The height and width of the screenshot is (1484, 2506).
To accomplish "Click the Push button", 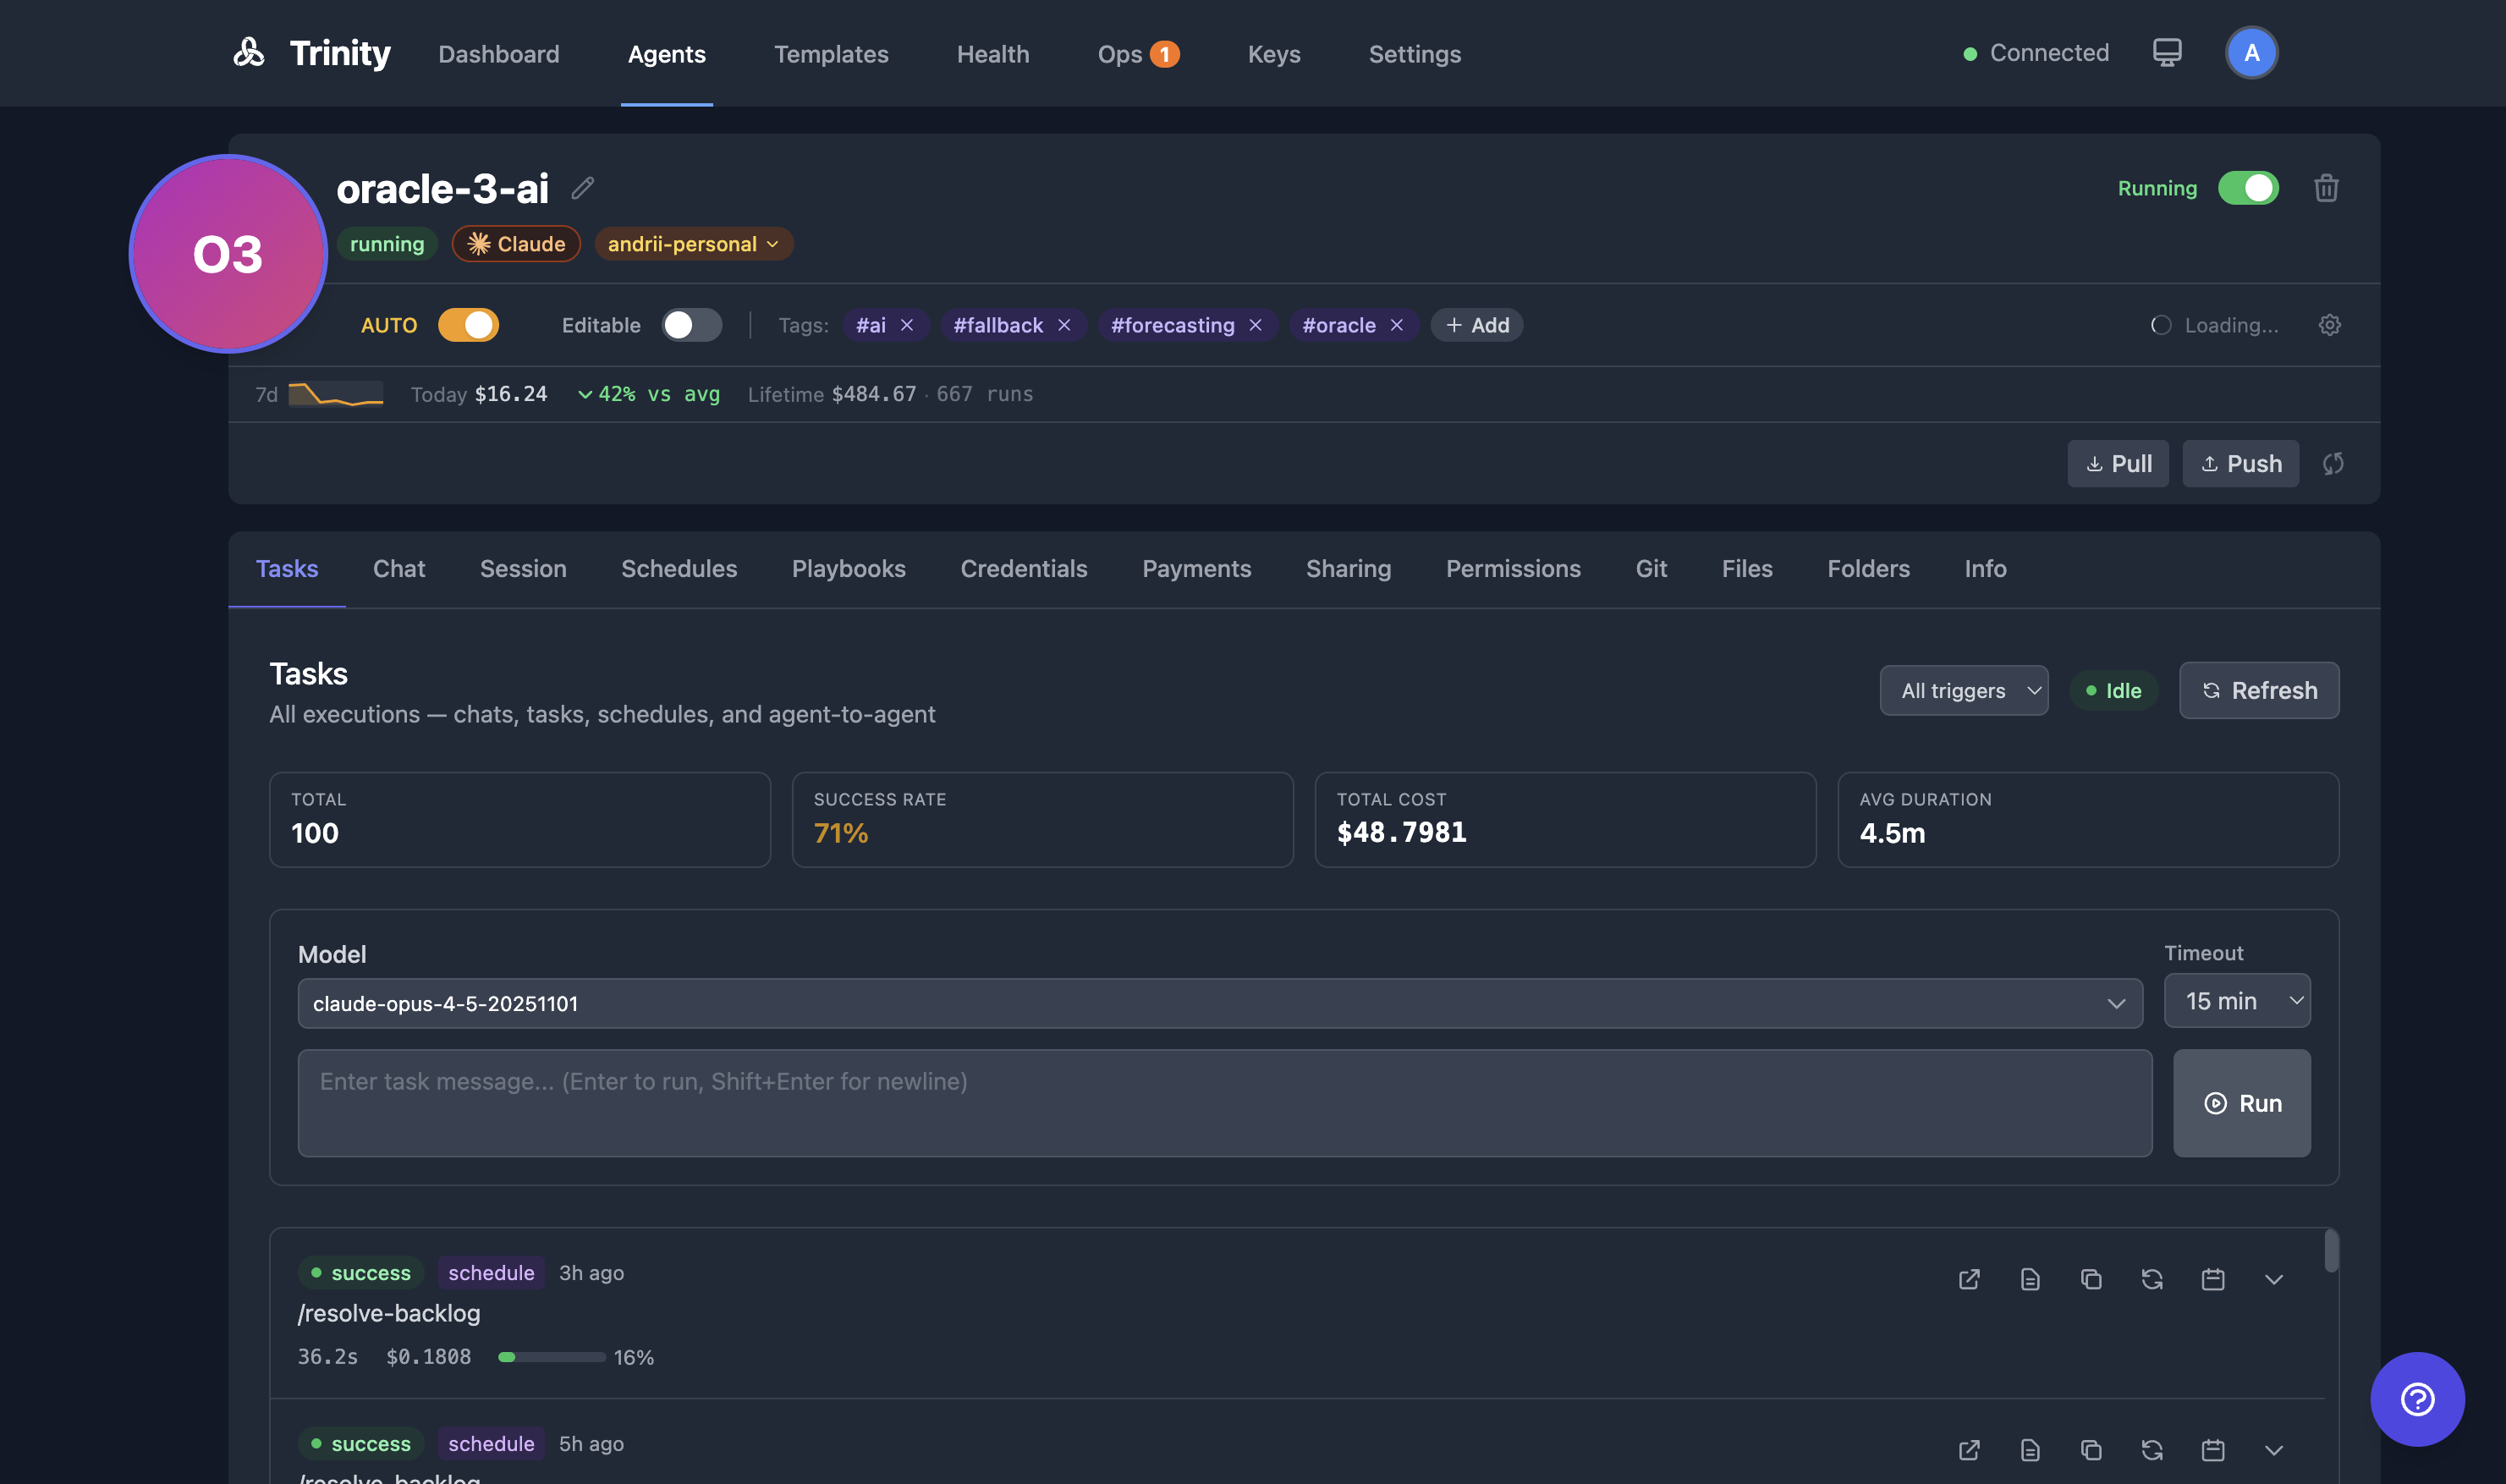I will click(x=2240, y=464).
